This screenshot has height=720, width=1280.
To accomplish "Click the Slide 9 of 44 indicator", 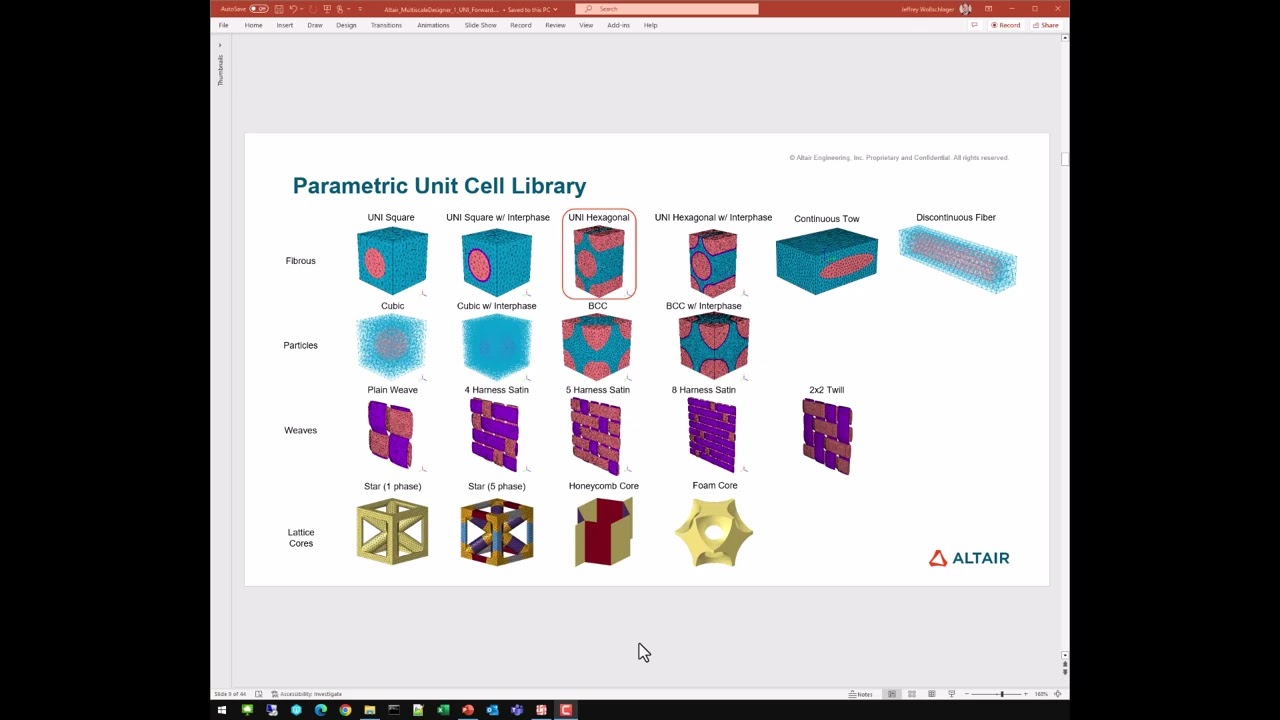I will (230, 694).
